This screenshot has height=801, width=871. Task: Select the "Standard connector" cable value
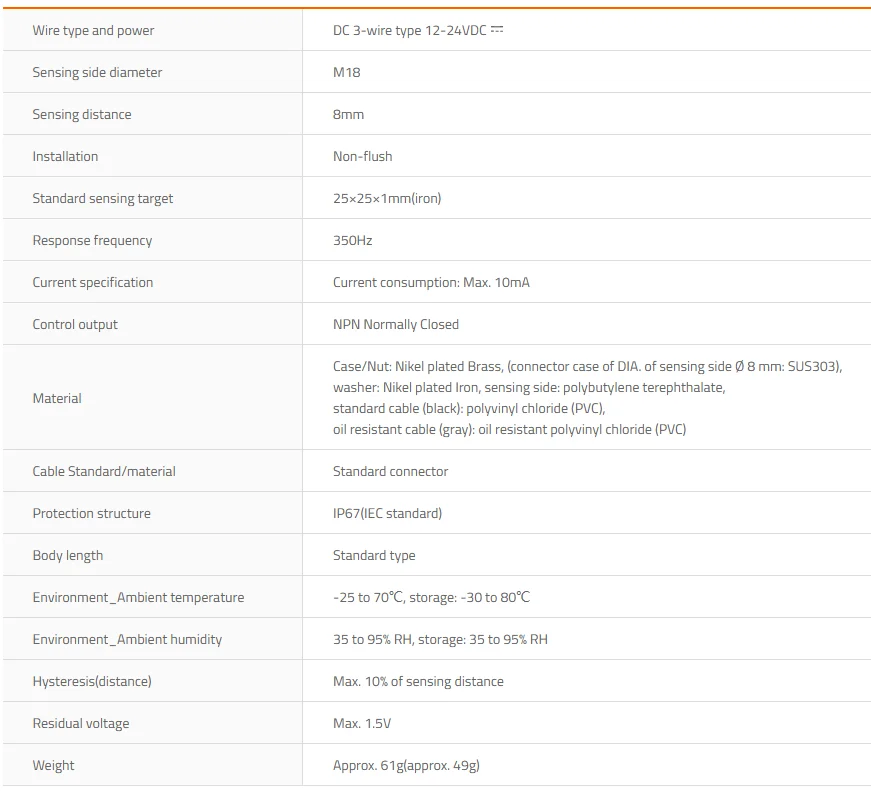pos(390,472)
